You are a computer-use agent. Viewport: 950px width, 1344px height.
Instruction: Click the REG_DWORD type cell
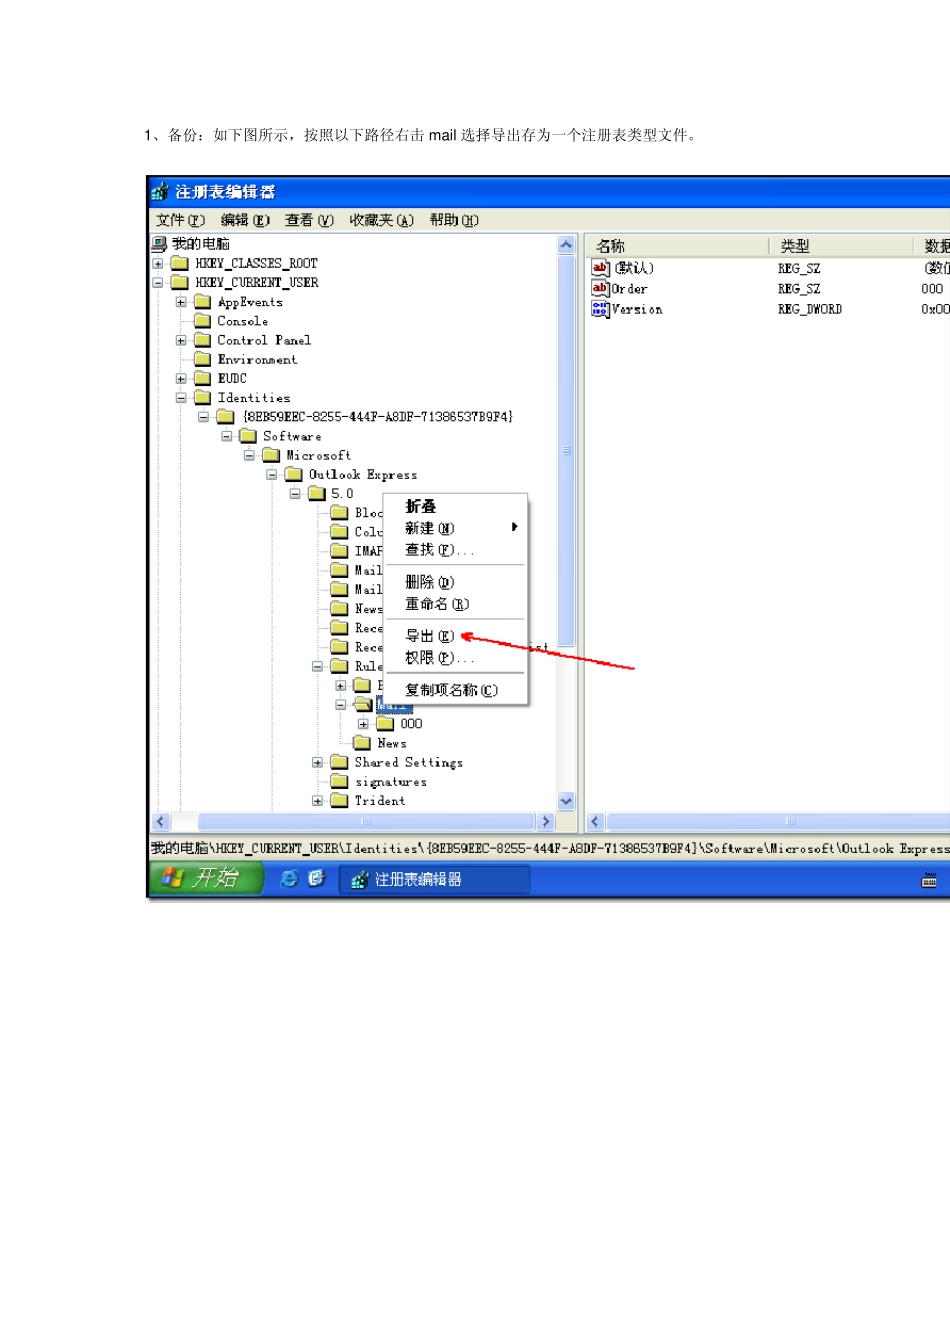point(810,309)
